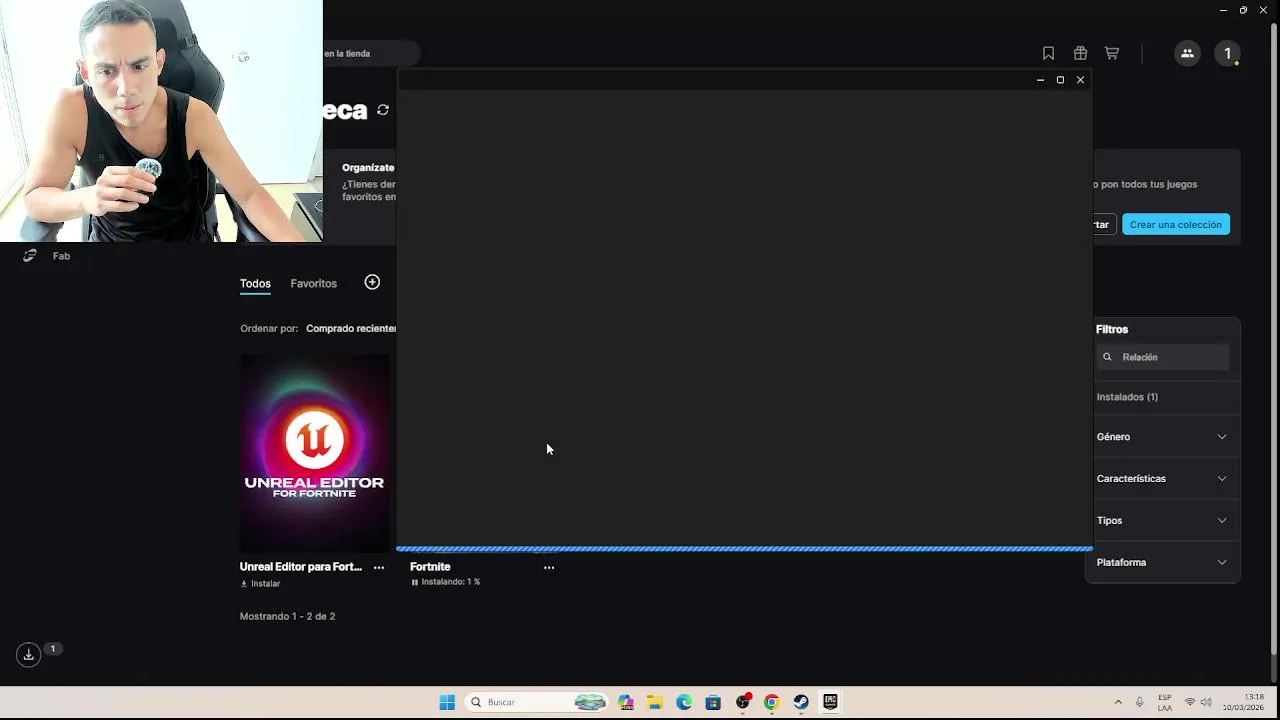Open the Fortnite game title

[430, 567]
